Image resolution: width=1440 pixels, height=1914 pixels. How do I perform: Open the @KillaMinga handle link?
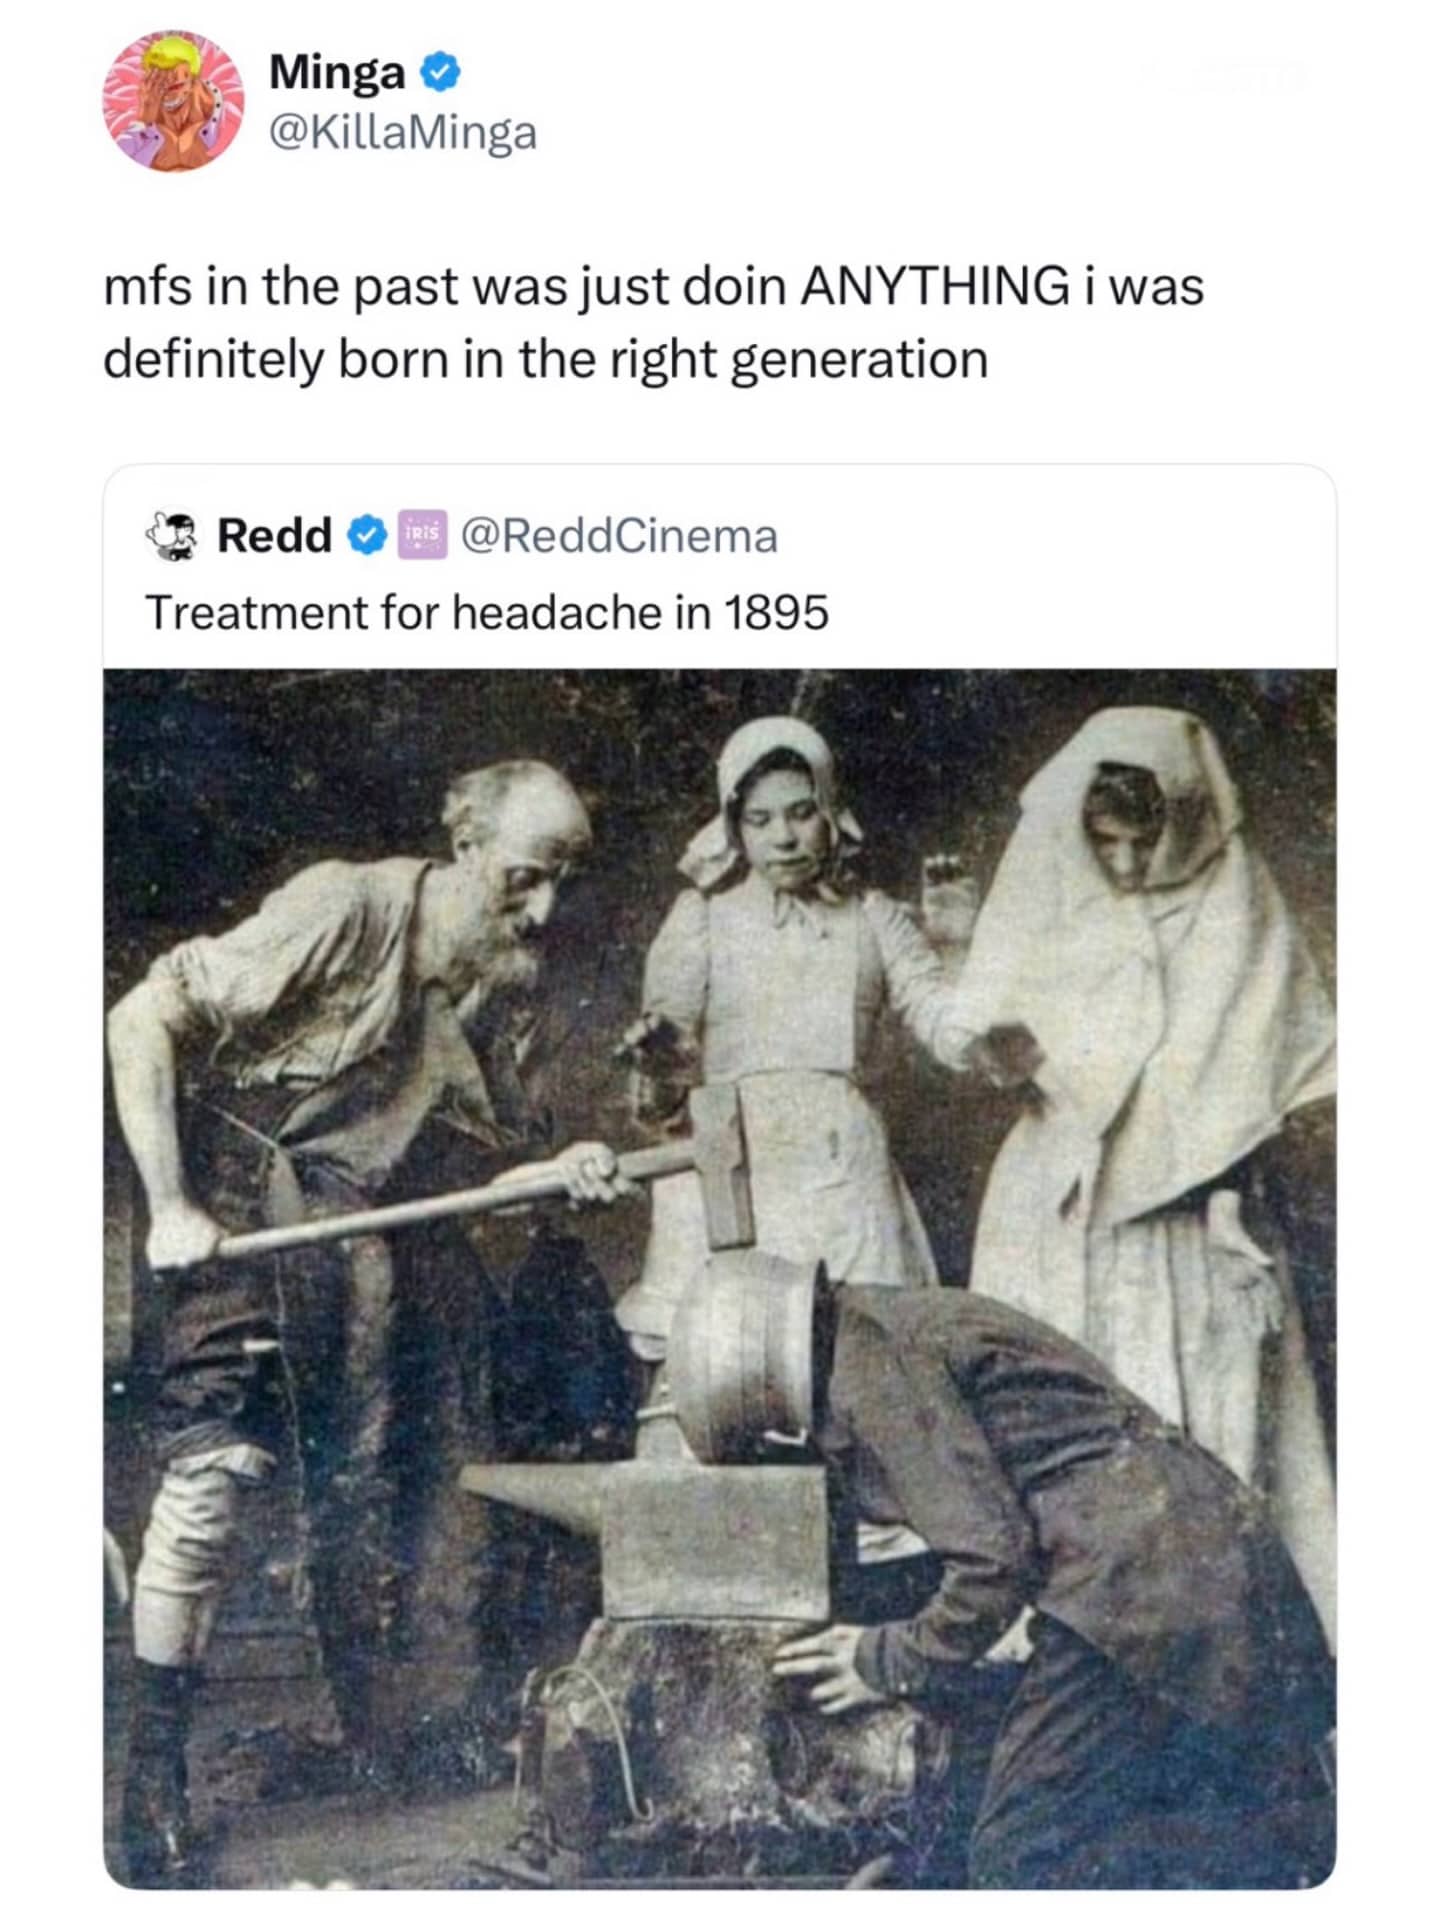(402, 132)
